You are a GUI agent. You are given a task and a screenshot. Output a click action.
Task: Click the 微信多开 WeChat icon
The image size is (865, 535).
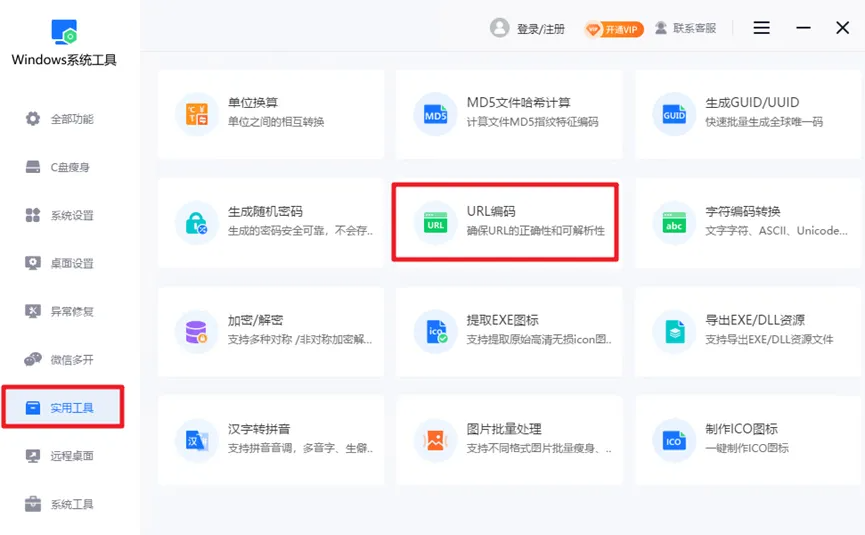pos(33,360)
